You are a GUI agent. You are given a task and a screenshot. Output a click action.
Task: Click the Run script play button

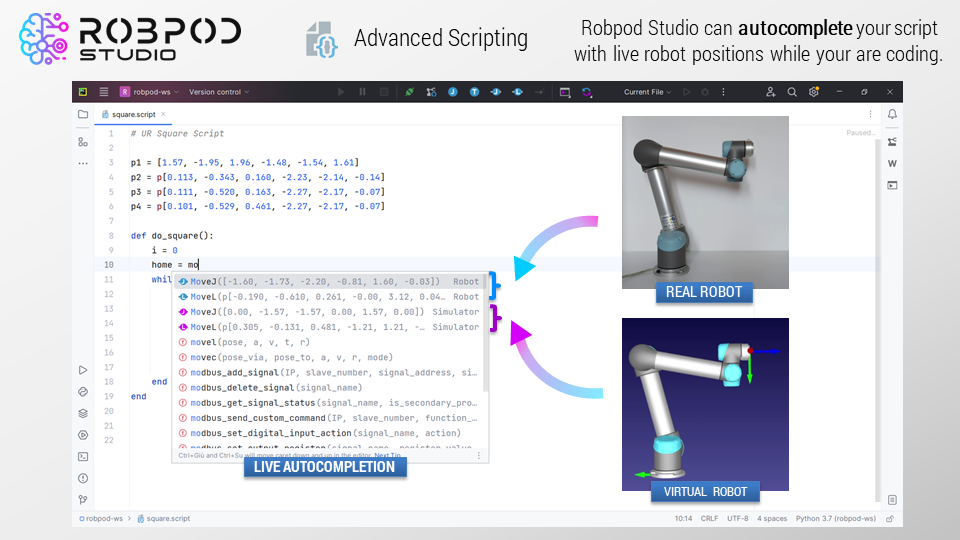tap(341, 92)
